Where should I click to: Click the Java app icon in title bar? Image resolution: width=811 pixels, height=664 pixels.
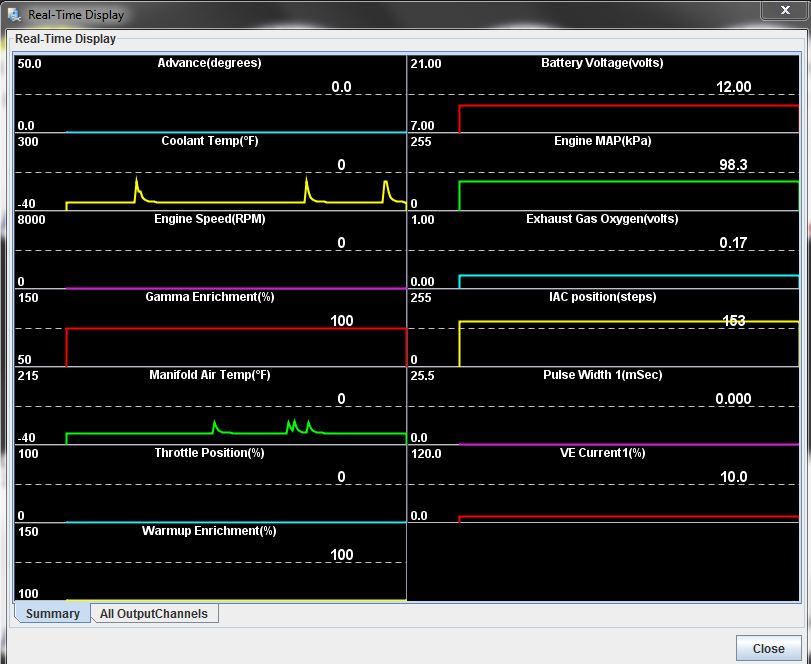(13, 14)
